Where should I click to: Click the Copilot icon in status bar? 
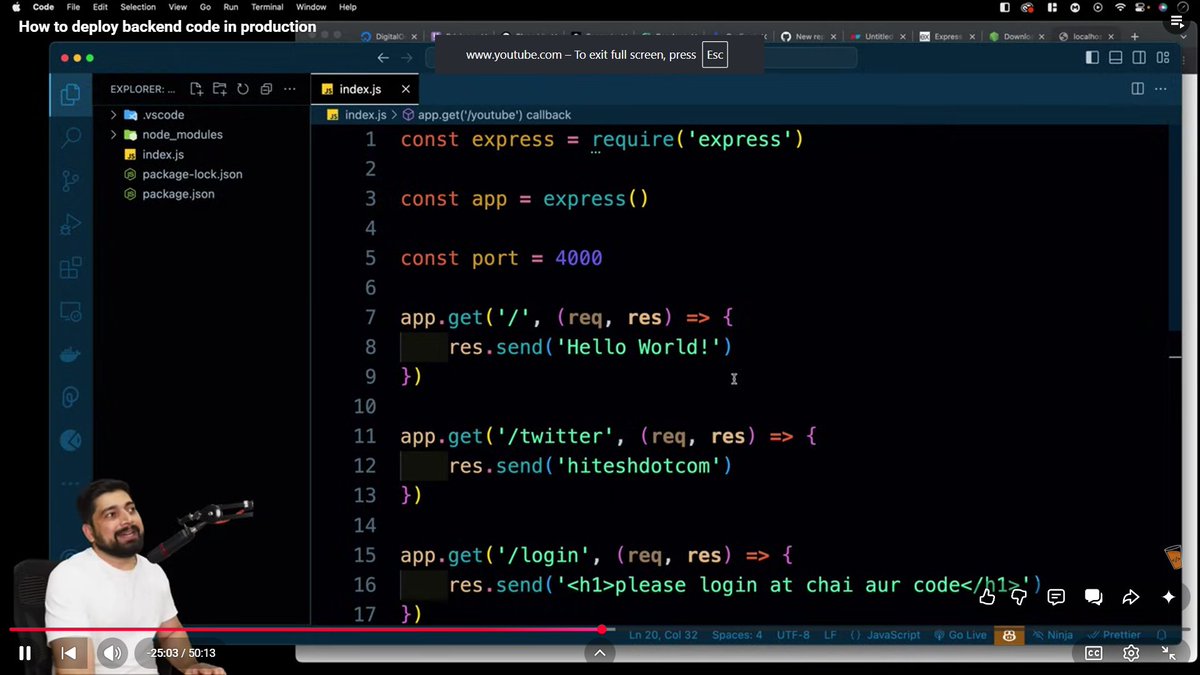coord(1010,635)
